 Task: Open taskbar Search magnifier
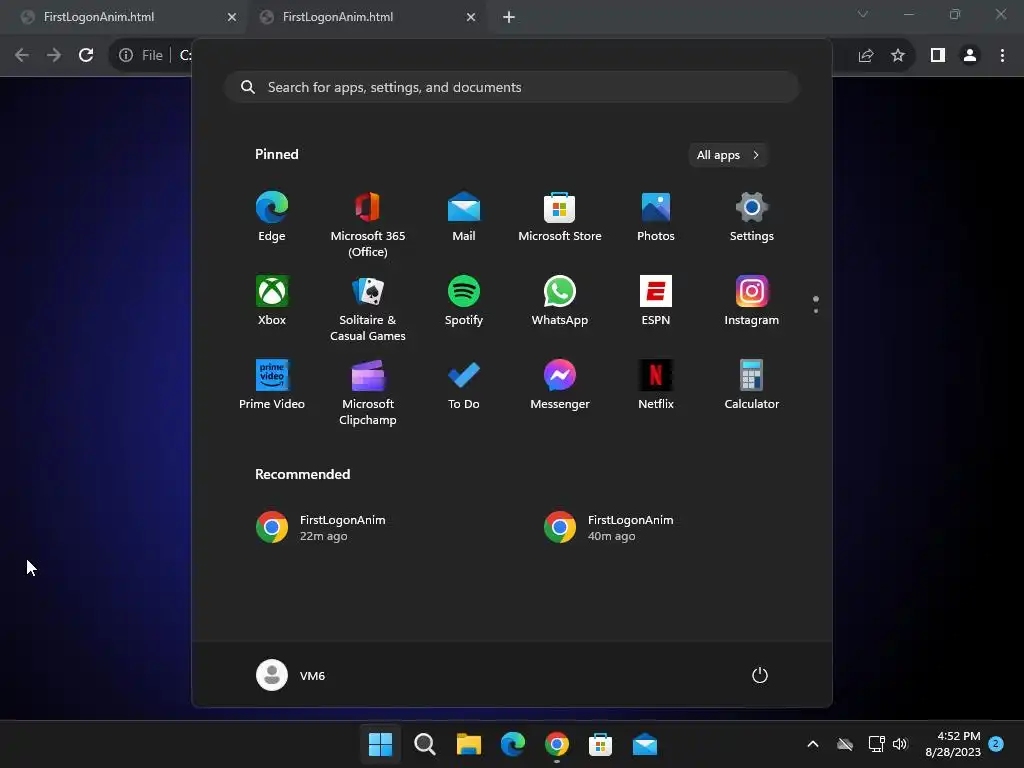pos(424,744)
